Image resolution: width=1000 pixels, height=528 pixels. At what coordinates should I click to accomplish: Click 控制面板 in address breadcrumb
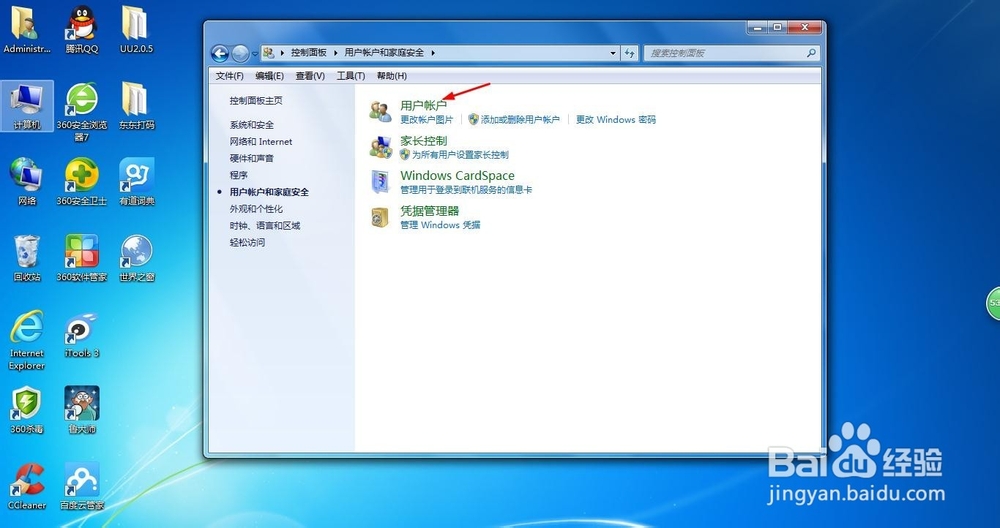(x=309, y=53)
